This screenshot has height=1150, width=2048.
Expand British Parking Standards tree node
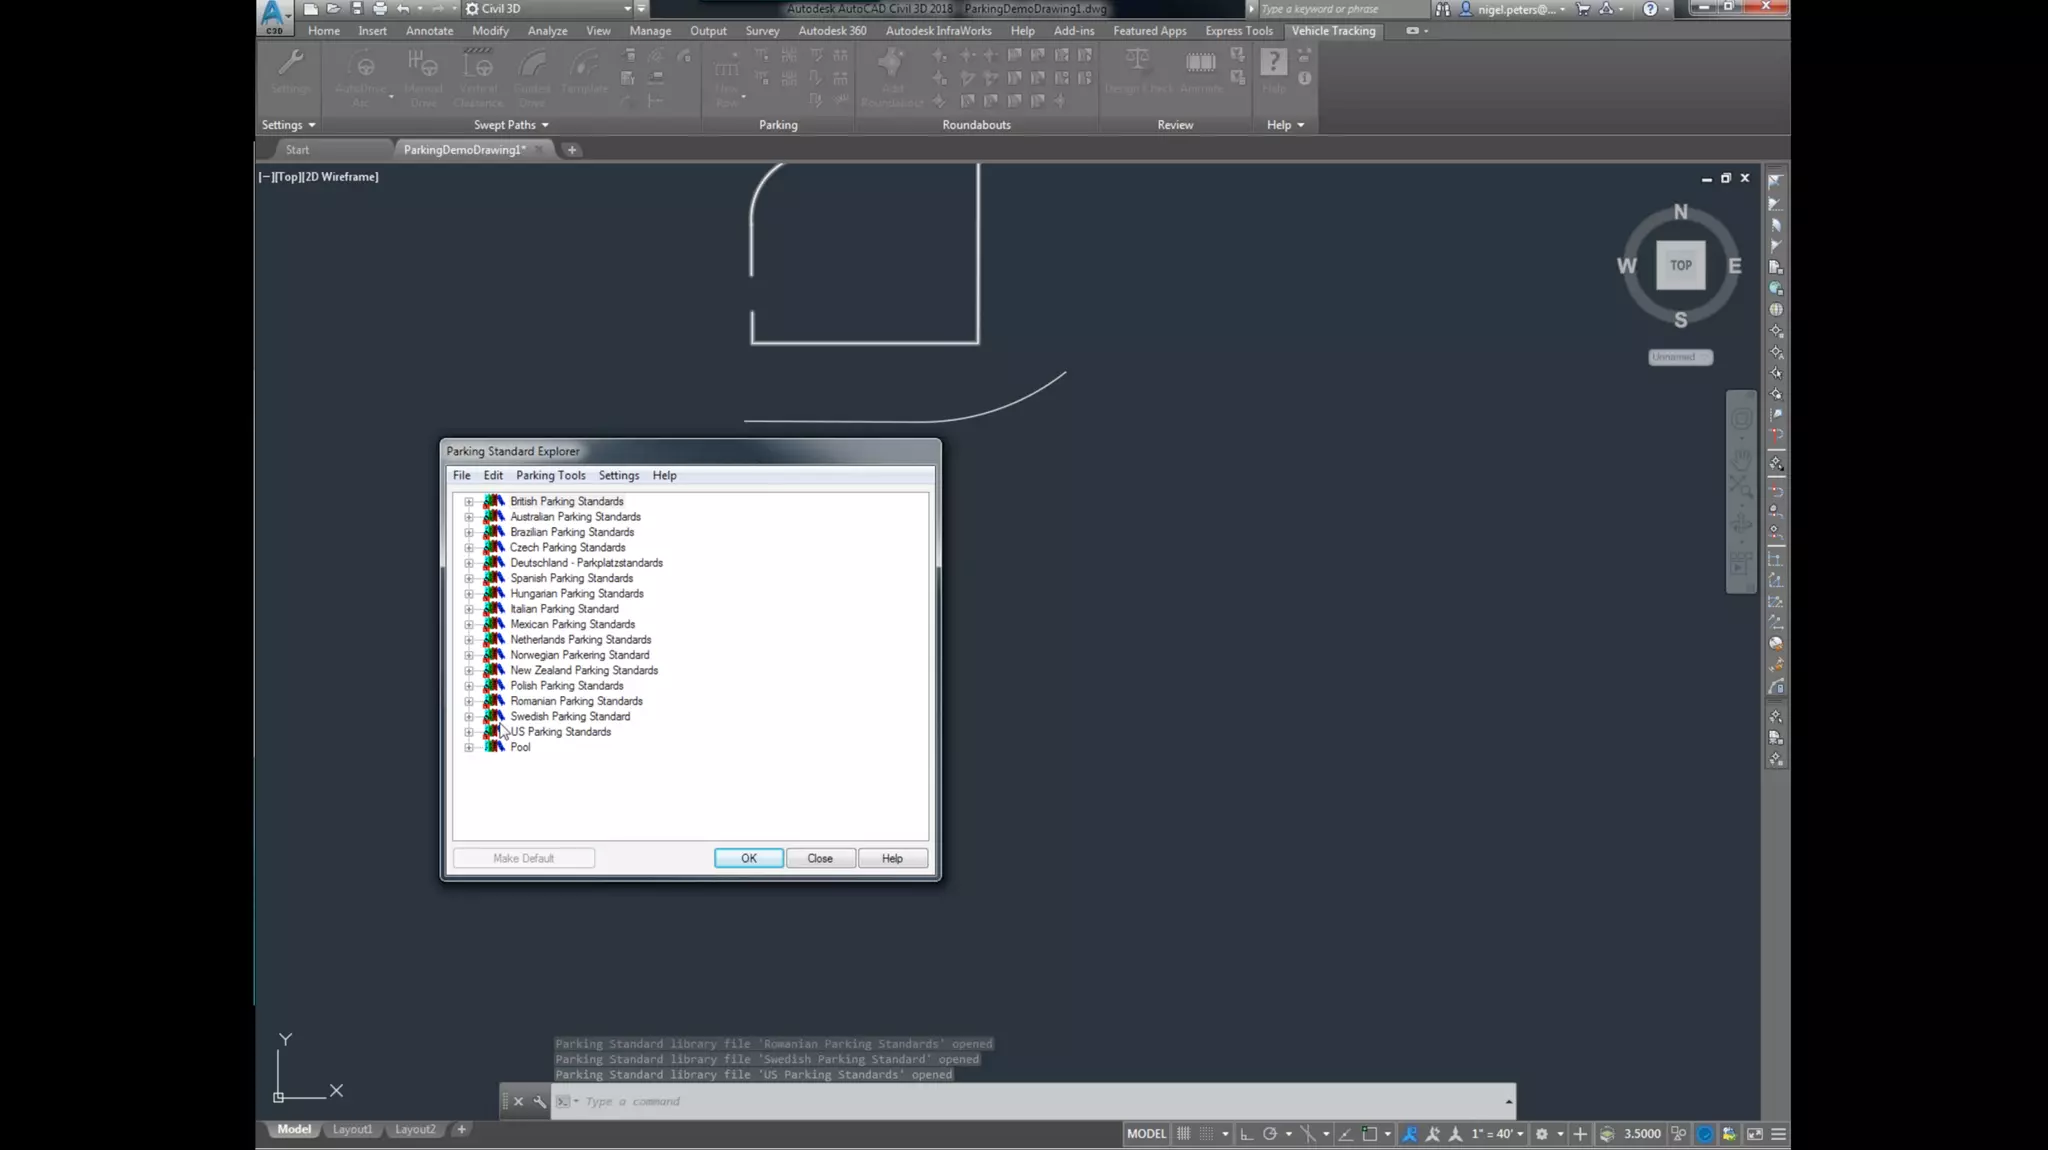pyautogui.click(x=469, y=502)
